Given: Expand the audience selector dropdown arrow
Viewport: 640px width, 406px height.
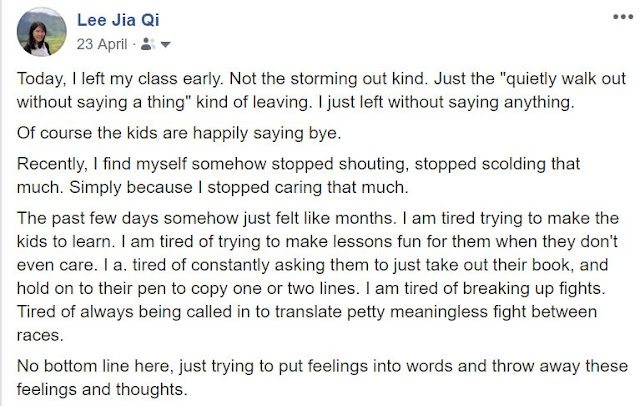Looking at the screenshot, I should [x=165, y=44].
